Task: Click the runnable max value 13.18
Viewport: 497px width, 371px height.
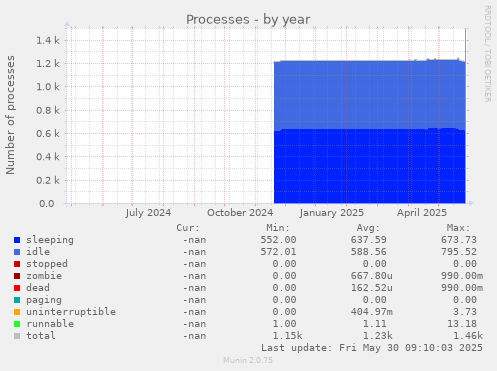Action: click(x=462, y=324)
